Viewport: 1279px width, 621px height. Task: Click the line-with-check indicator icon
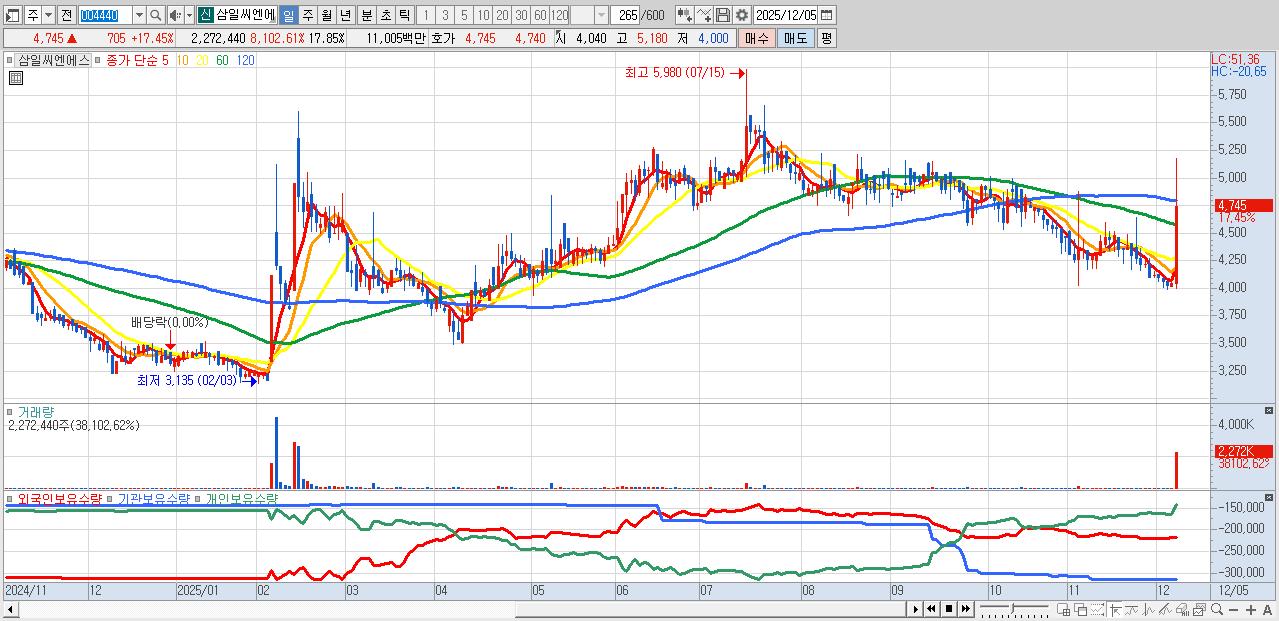click(704, 15)
